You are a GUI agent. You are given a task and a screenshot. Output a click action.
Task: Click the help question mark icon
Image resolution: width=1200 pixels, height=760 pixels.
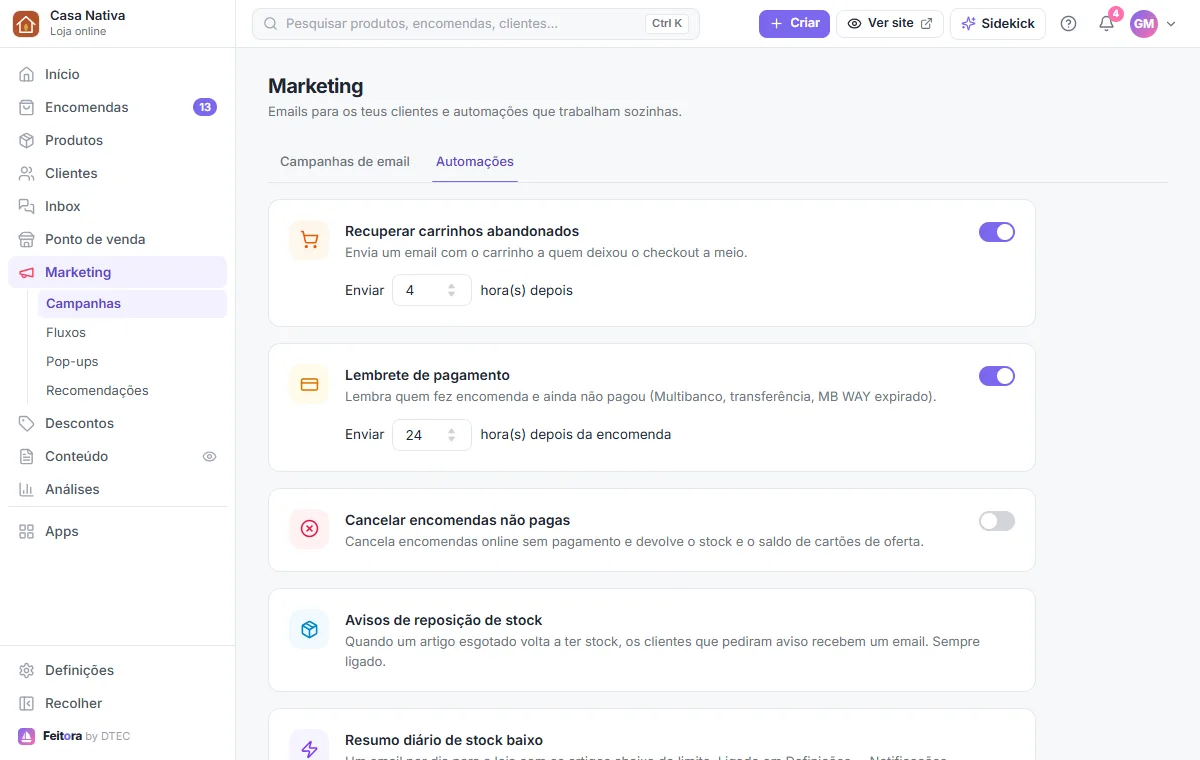(x=1069, y=24)
